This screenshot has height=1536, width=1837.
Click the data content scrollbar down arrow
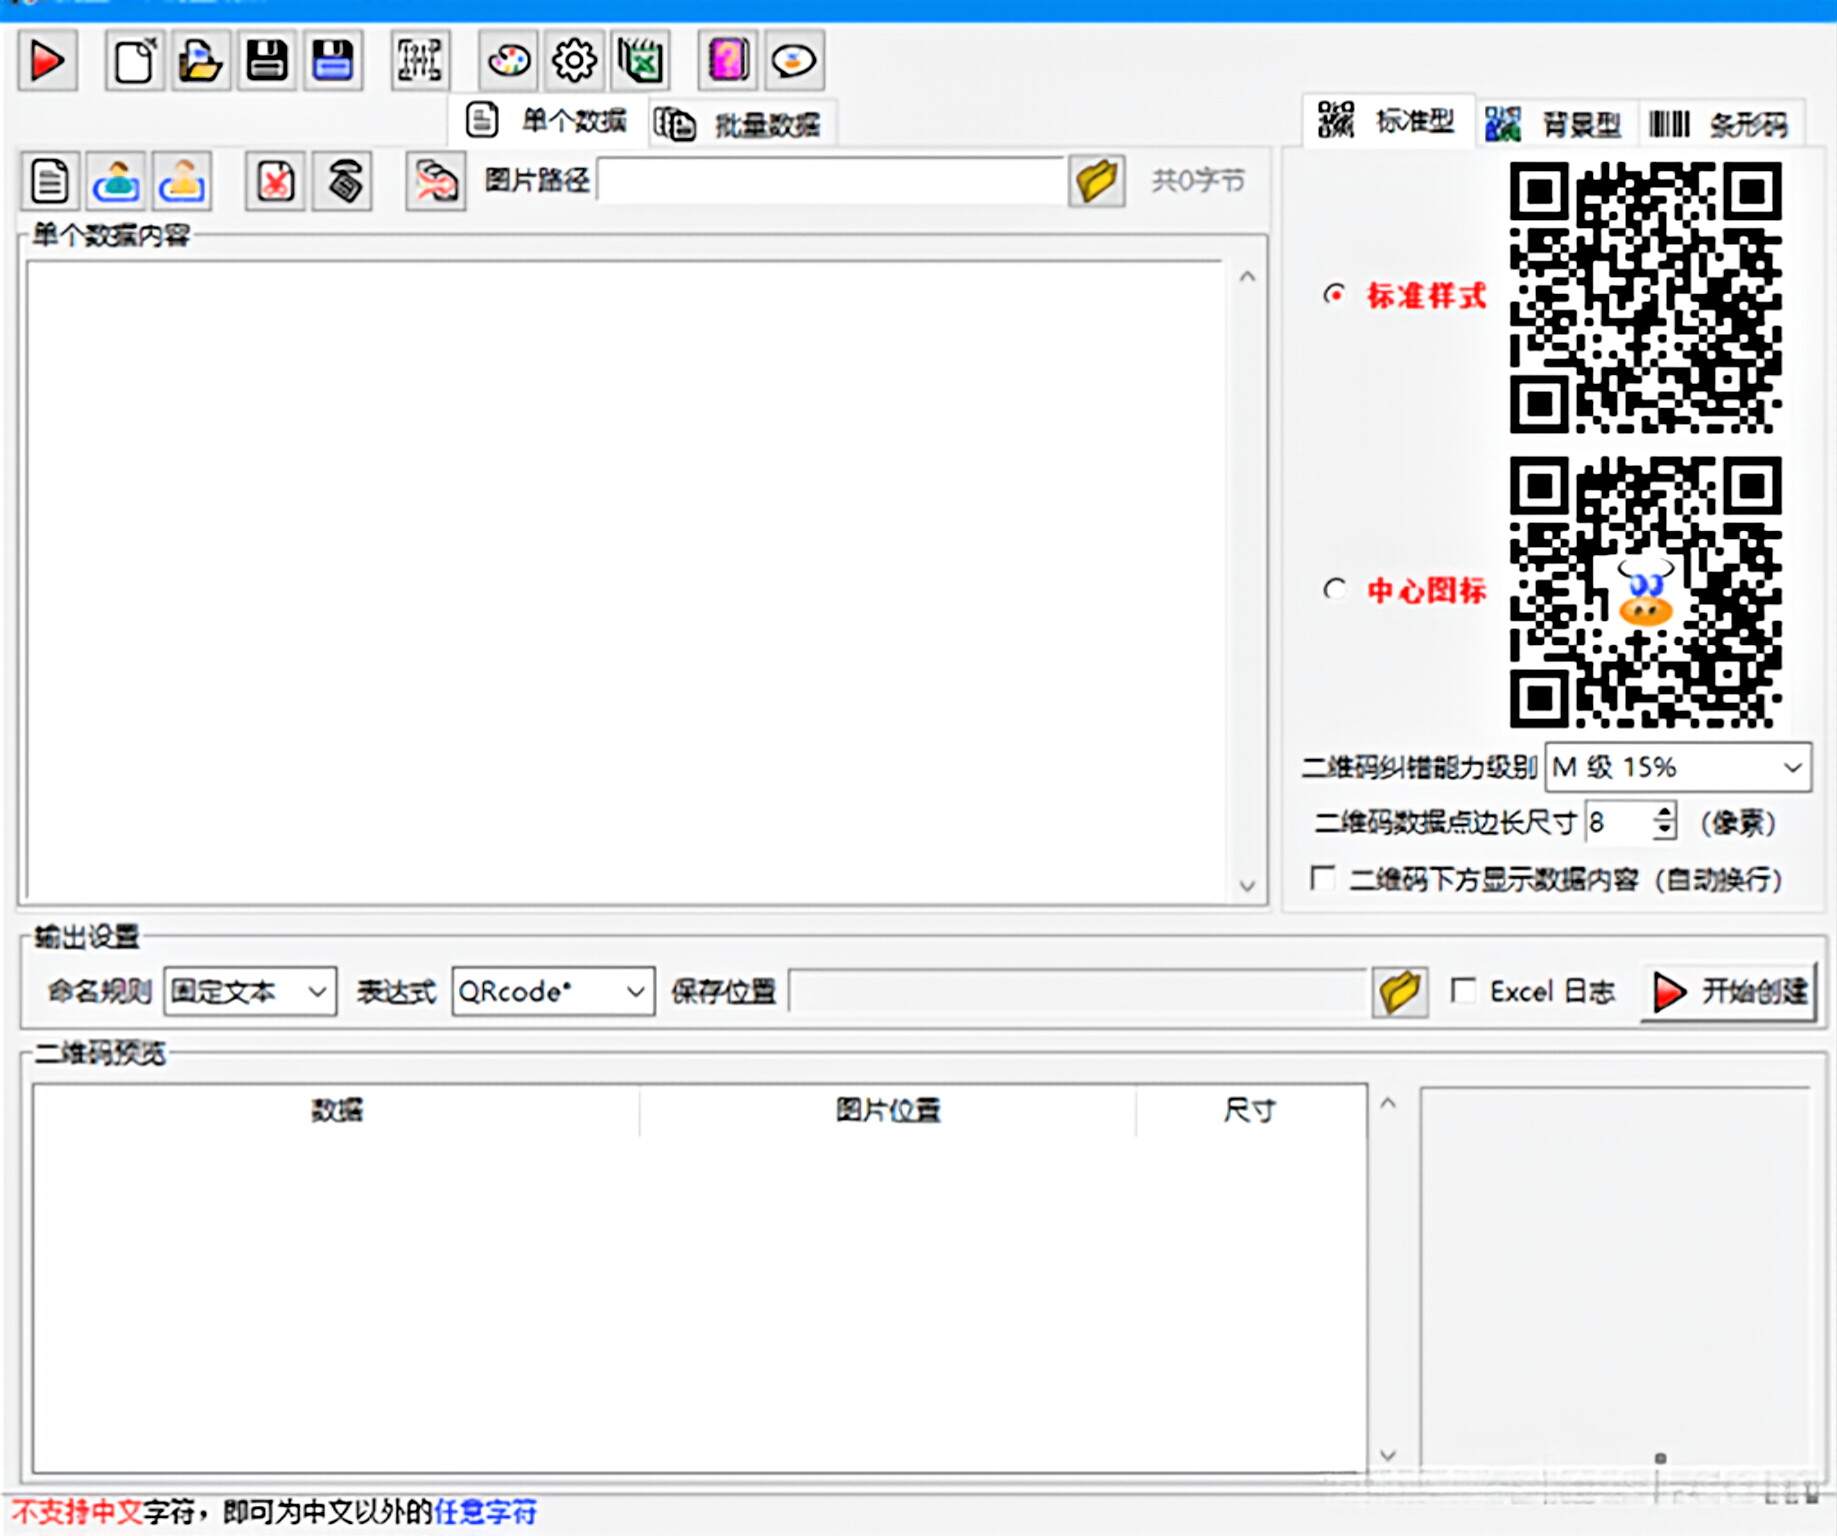[x=1247, y=885]
